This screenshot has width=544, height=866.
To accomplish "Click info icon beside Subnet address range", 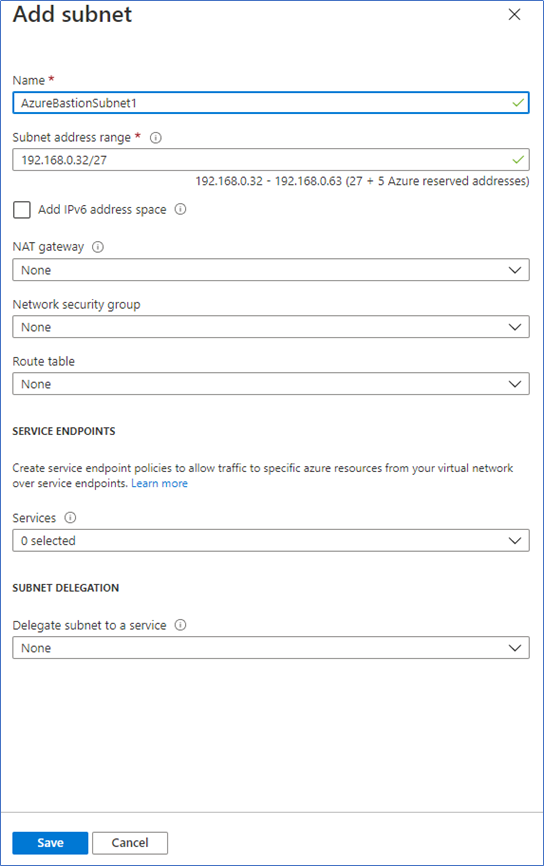I will [156, 138].
